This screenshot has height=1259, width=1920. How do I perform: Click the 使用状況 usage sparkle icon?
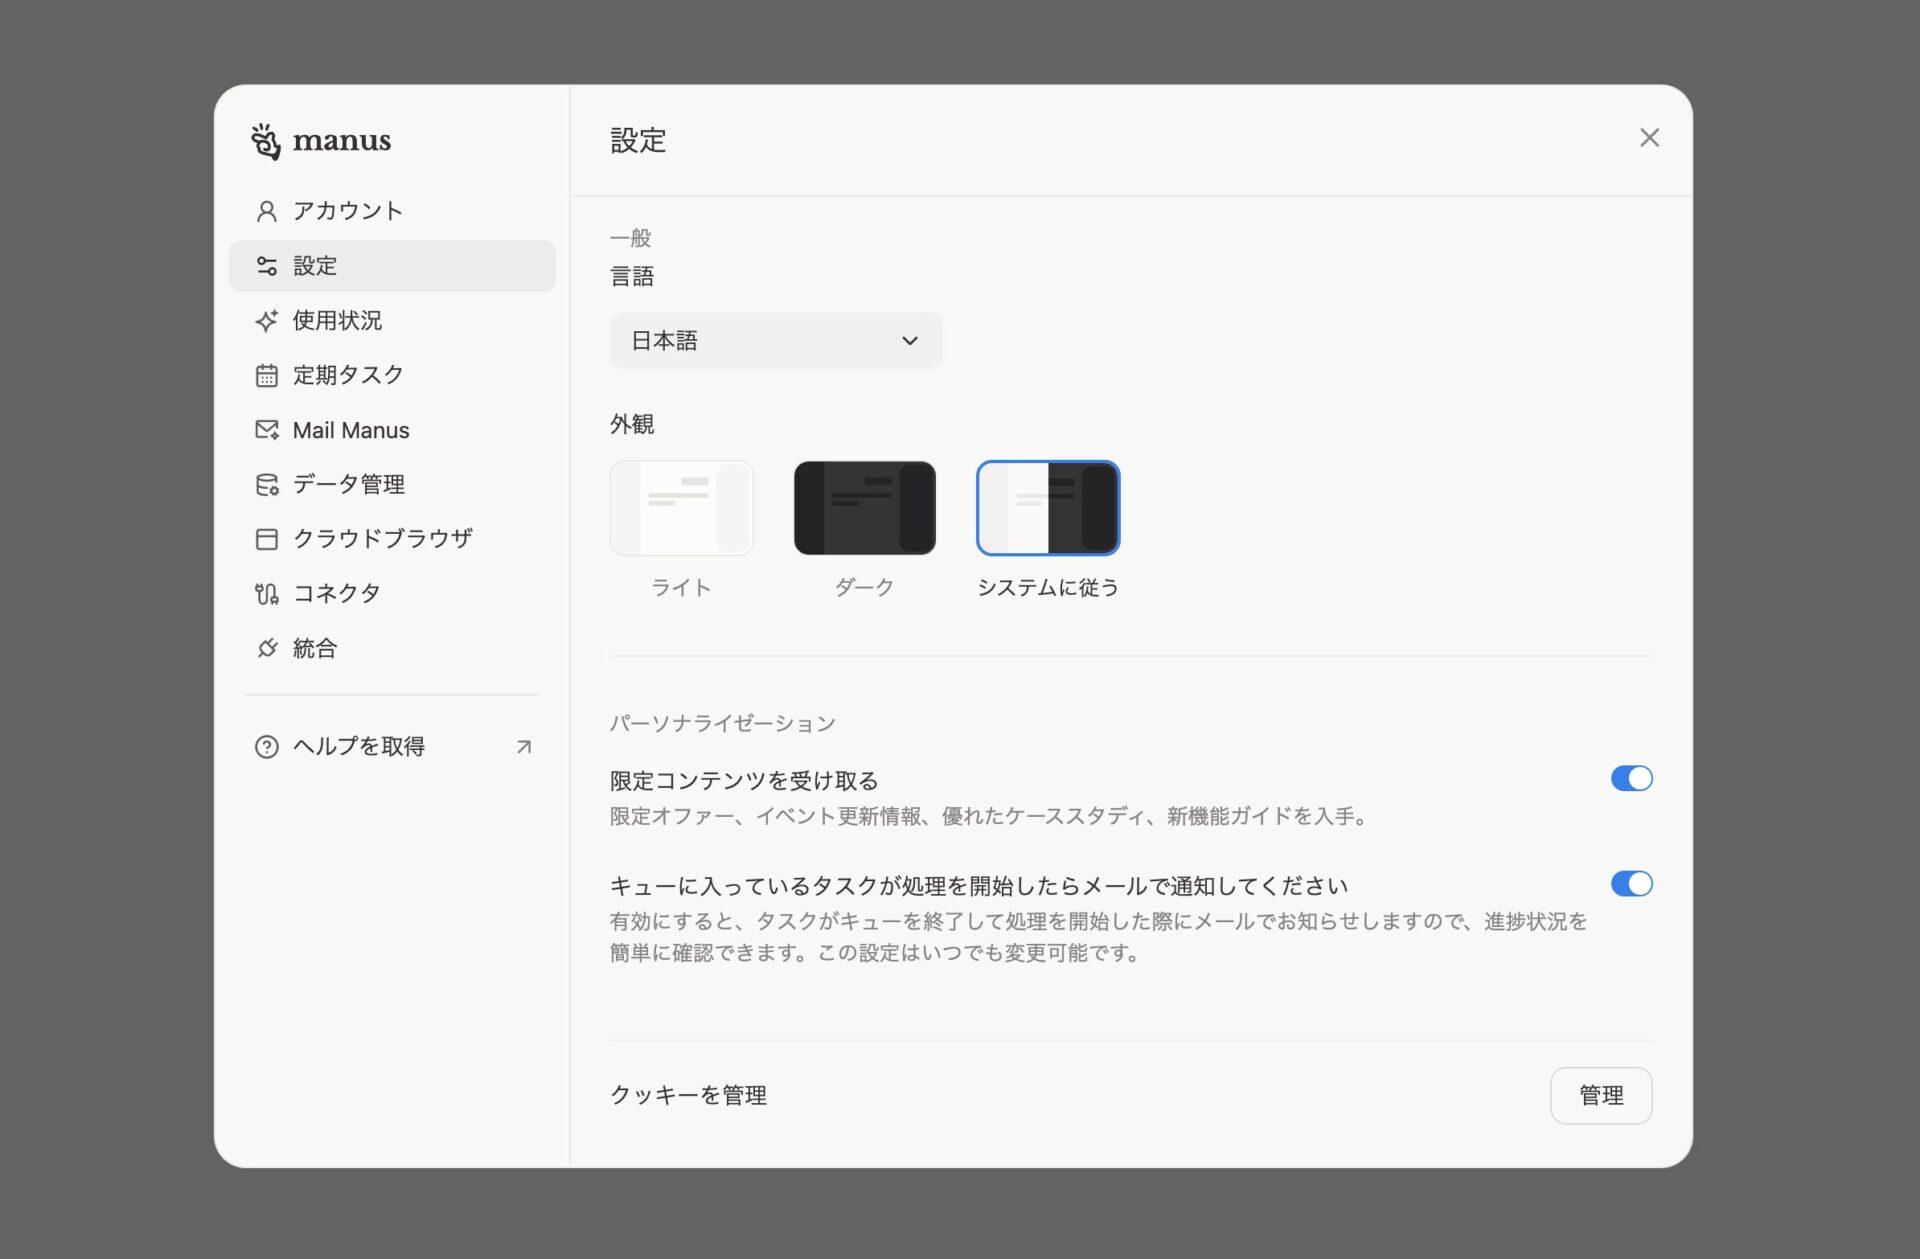pos(266,321)
